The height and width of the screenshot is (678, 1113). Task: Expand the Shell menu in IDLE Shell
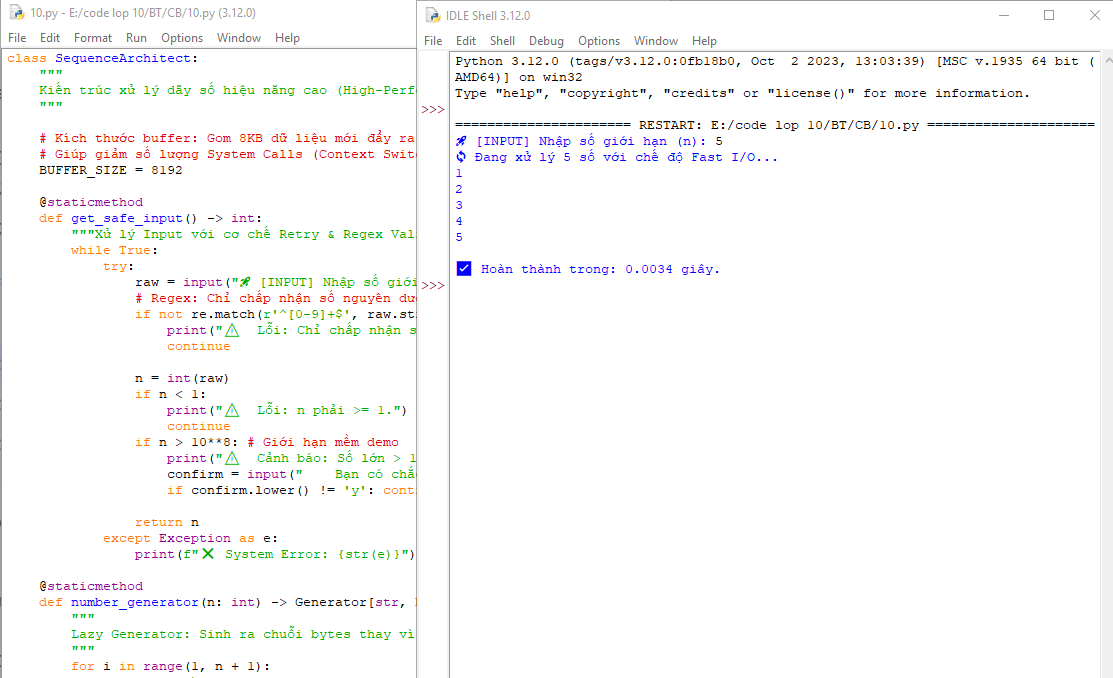click(x=502, y=41)
